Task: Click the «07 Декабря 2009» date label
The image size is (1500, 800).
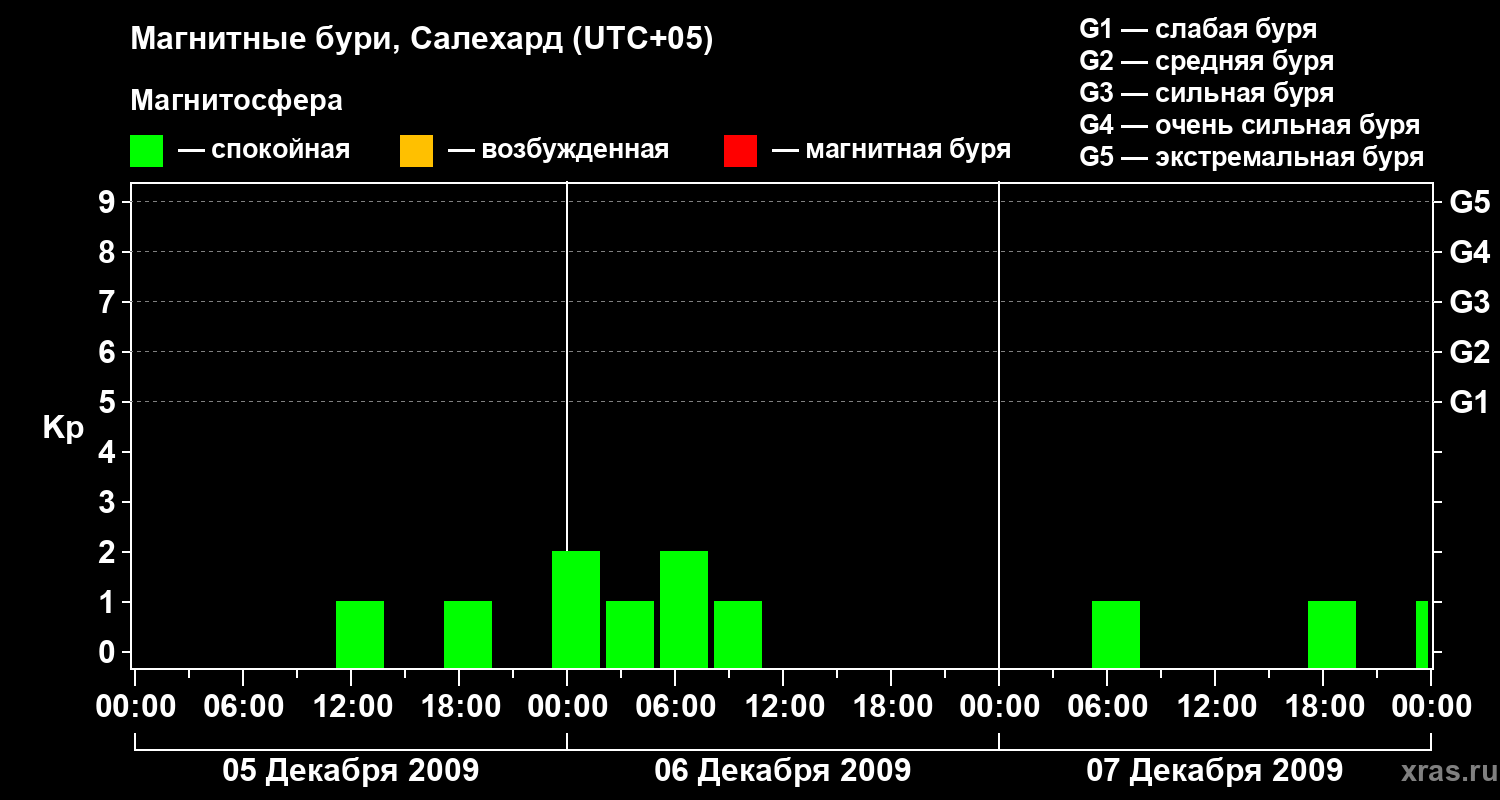Action: [x=1214, y=771]
